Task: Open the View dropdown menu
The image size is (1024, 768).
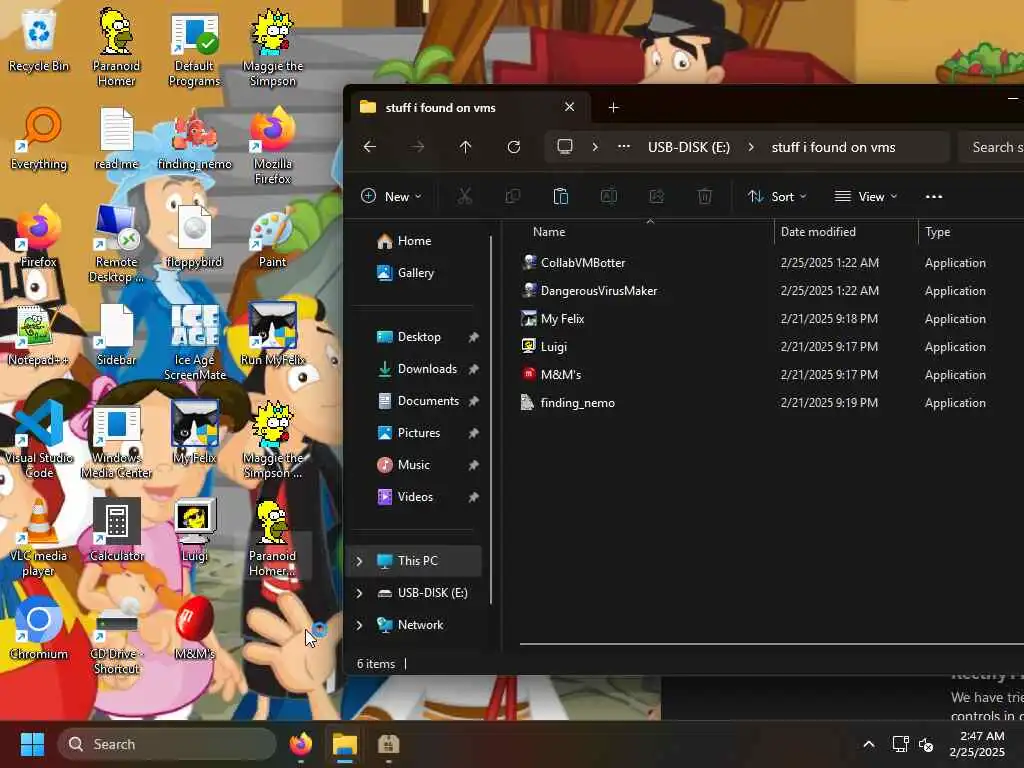Action: click(866, 196)
